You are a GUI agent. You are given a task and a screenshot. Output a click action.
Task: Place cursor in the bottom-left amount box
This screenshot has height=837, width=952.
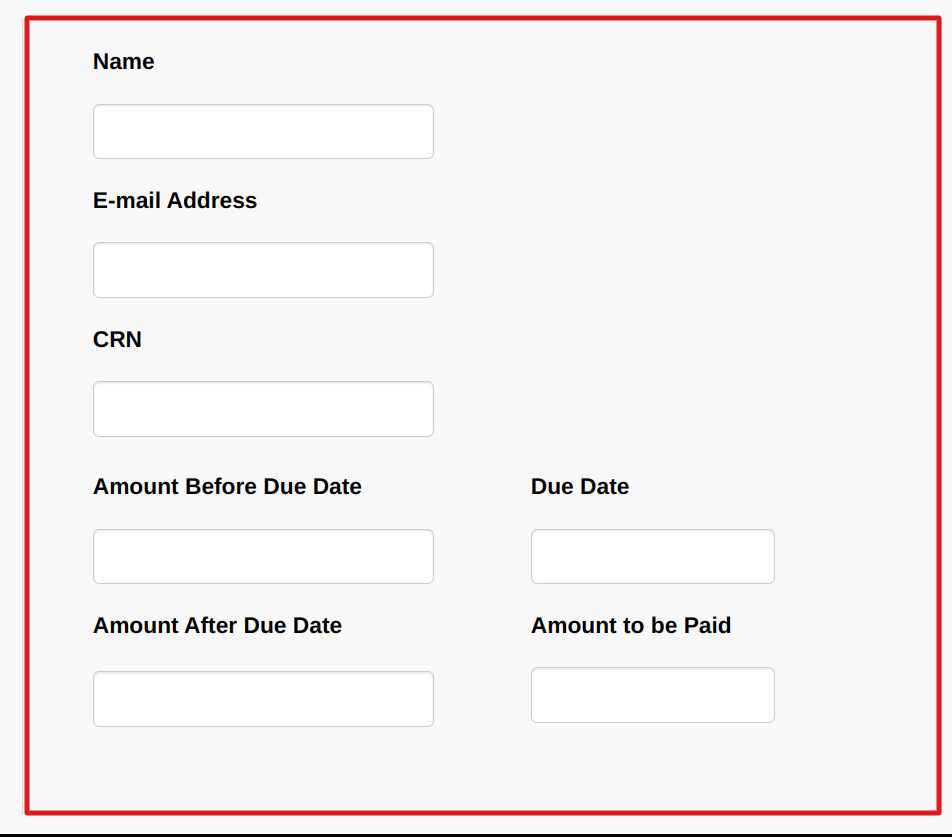(x=263, y=699)
